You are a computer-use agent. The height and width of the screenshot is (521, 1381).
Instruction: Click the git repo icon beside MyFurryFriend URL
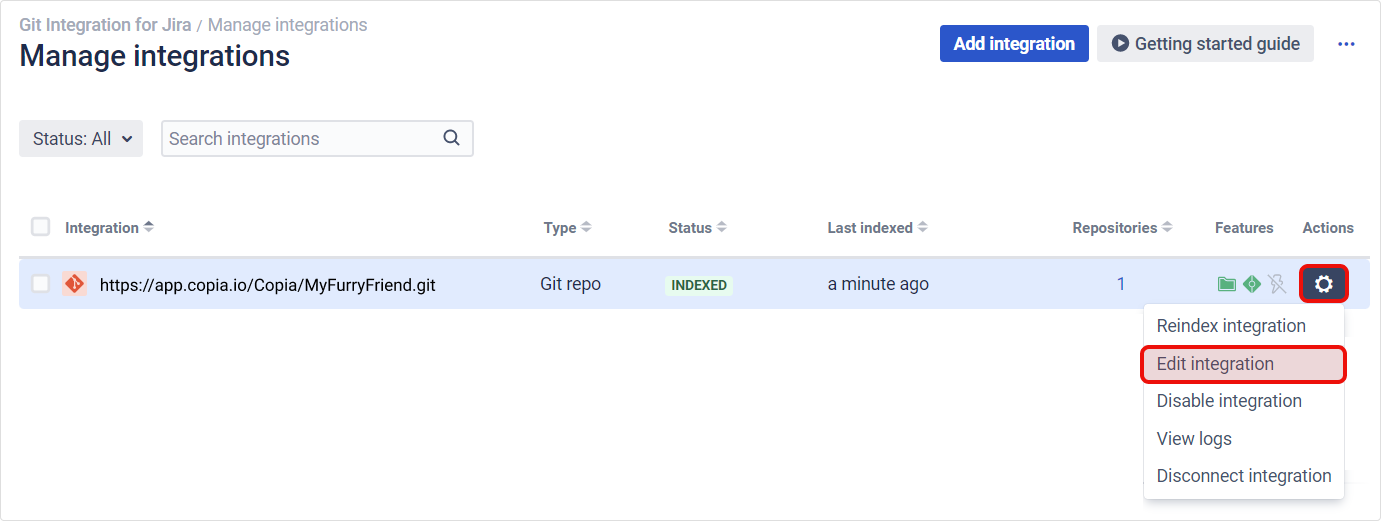74,284
